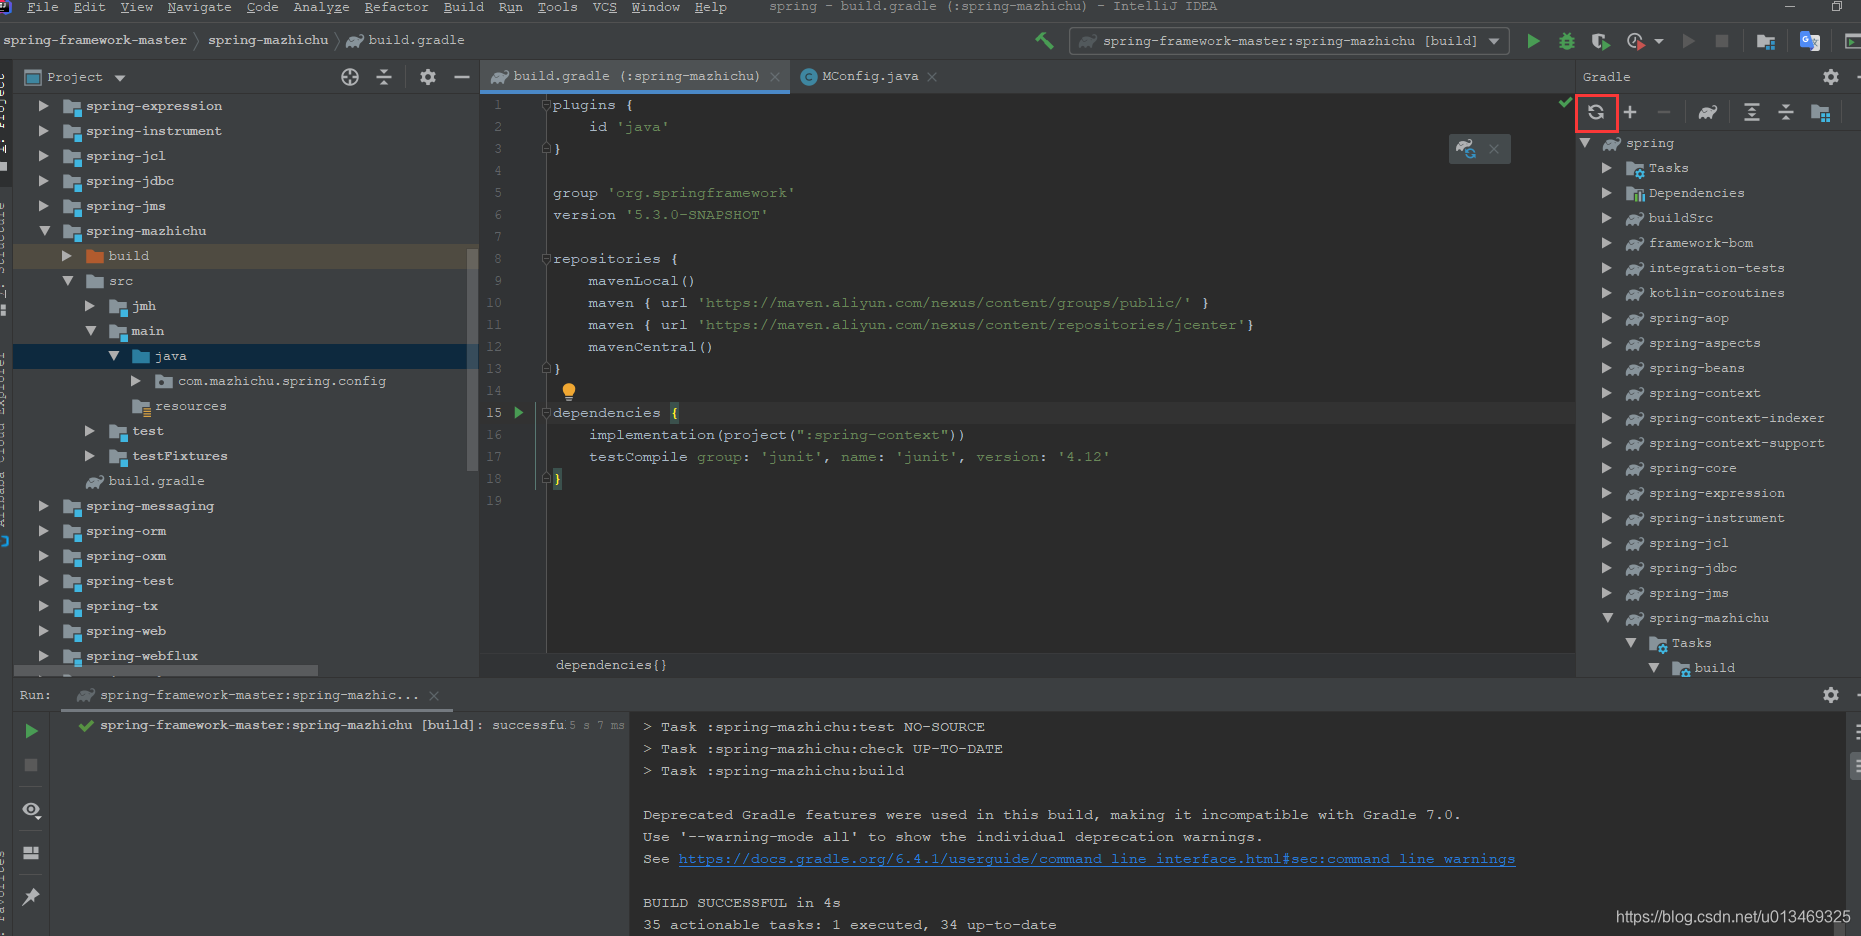Open Run panel settings gear
This screenshot has width=1861, height=936.
(x=1831, y=695)
